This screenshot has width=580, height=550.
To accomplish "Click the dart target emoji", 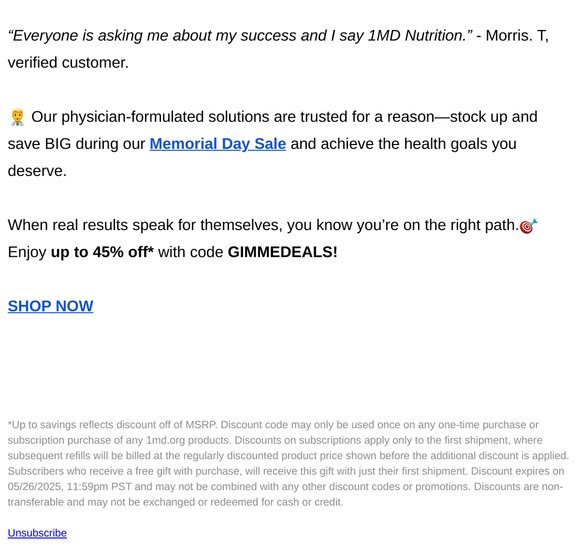I will [x=528, y=226].
